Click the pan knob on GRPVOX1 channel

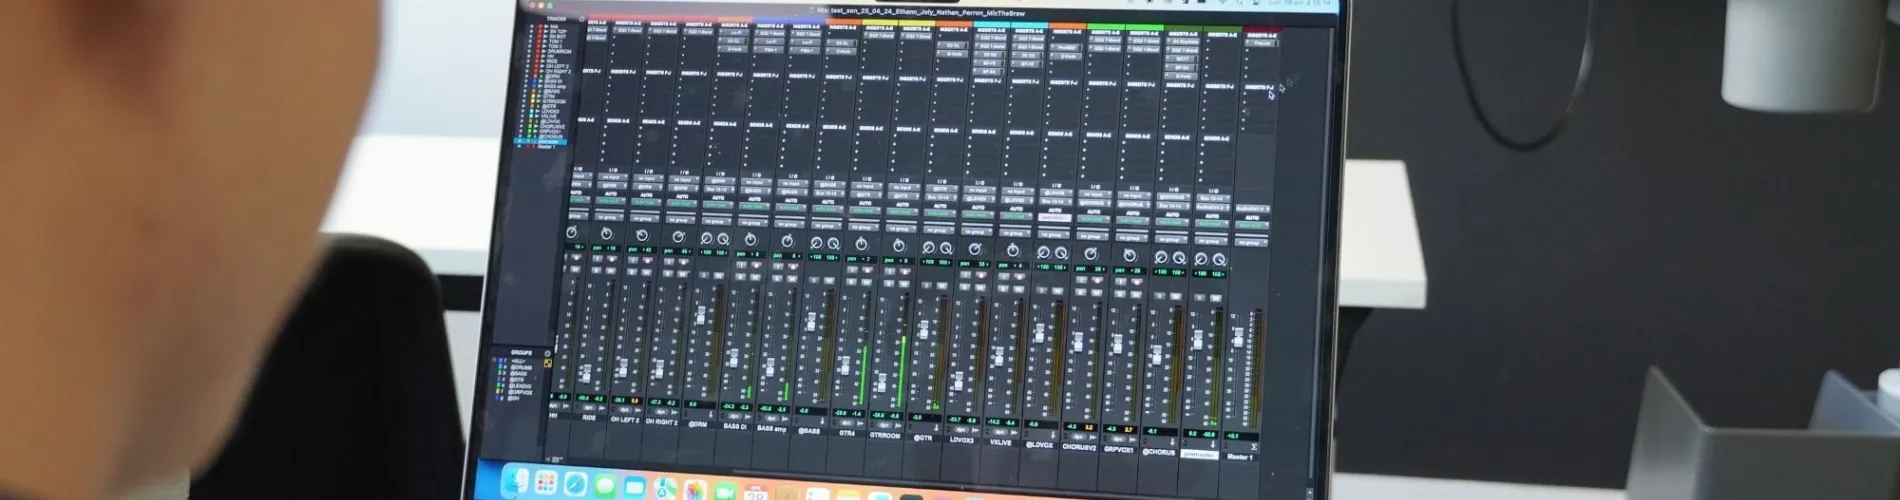tap(1130, 255)
